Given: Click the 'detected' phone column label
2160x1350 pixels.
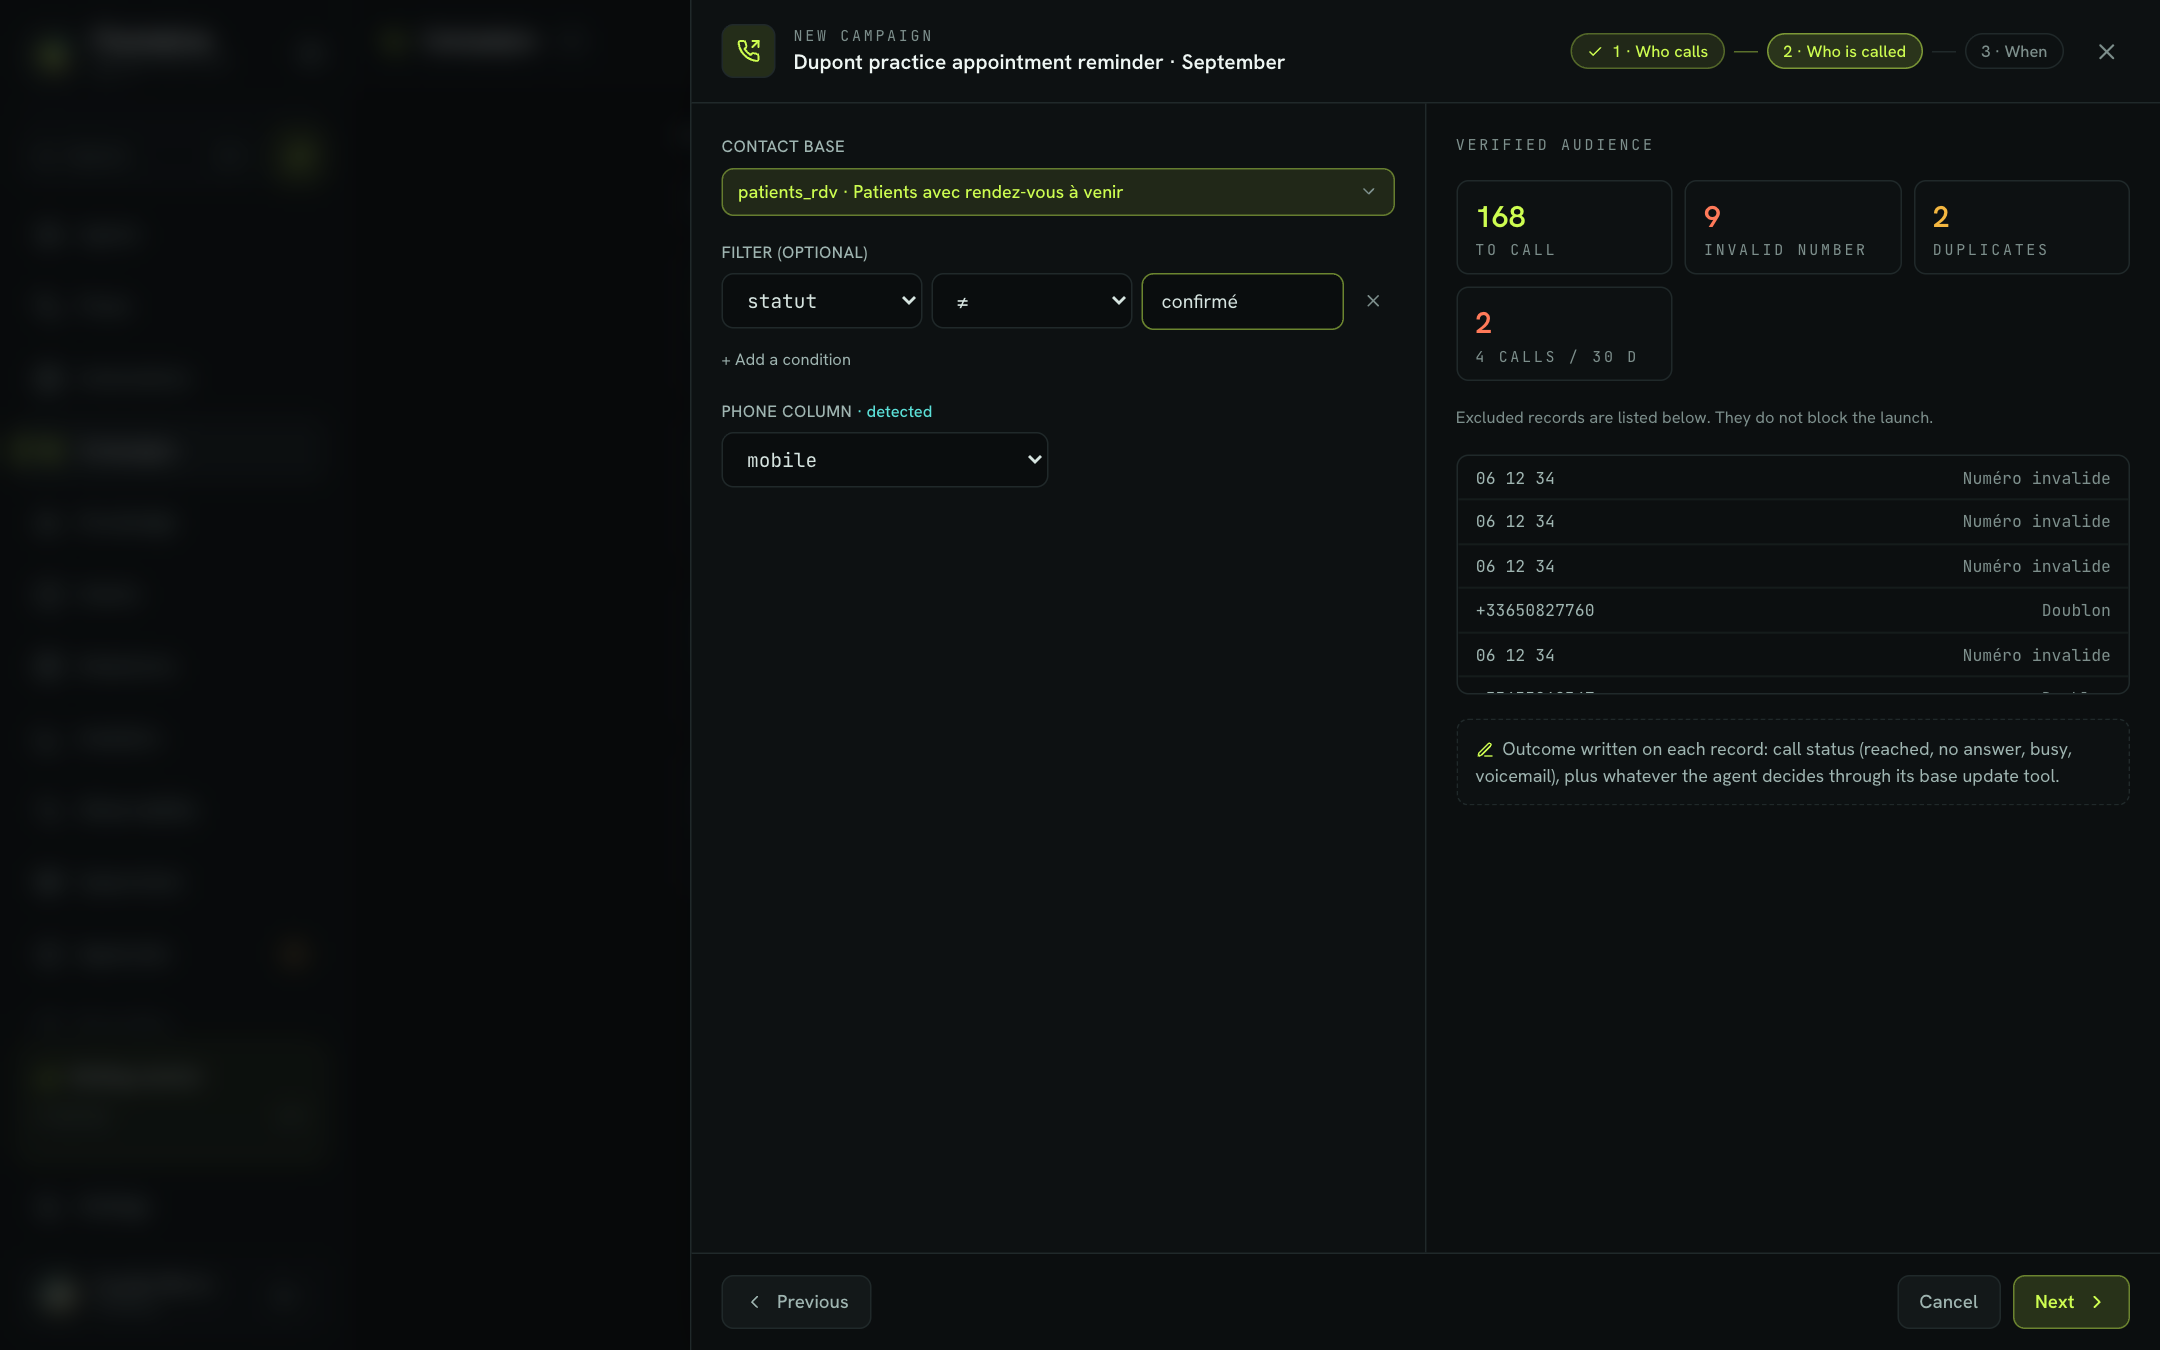Looking at the screenshot, I should tap(899, 412).
